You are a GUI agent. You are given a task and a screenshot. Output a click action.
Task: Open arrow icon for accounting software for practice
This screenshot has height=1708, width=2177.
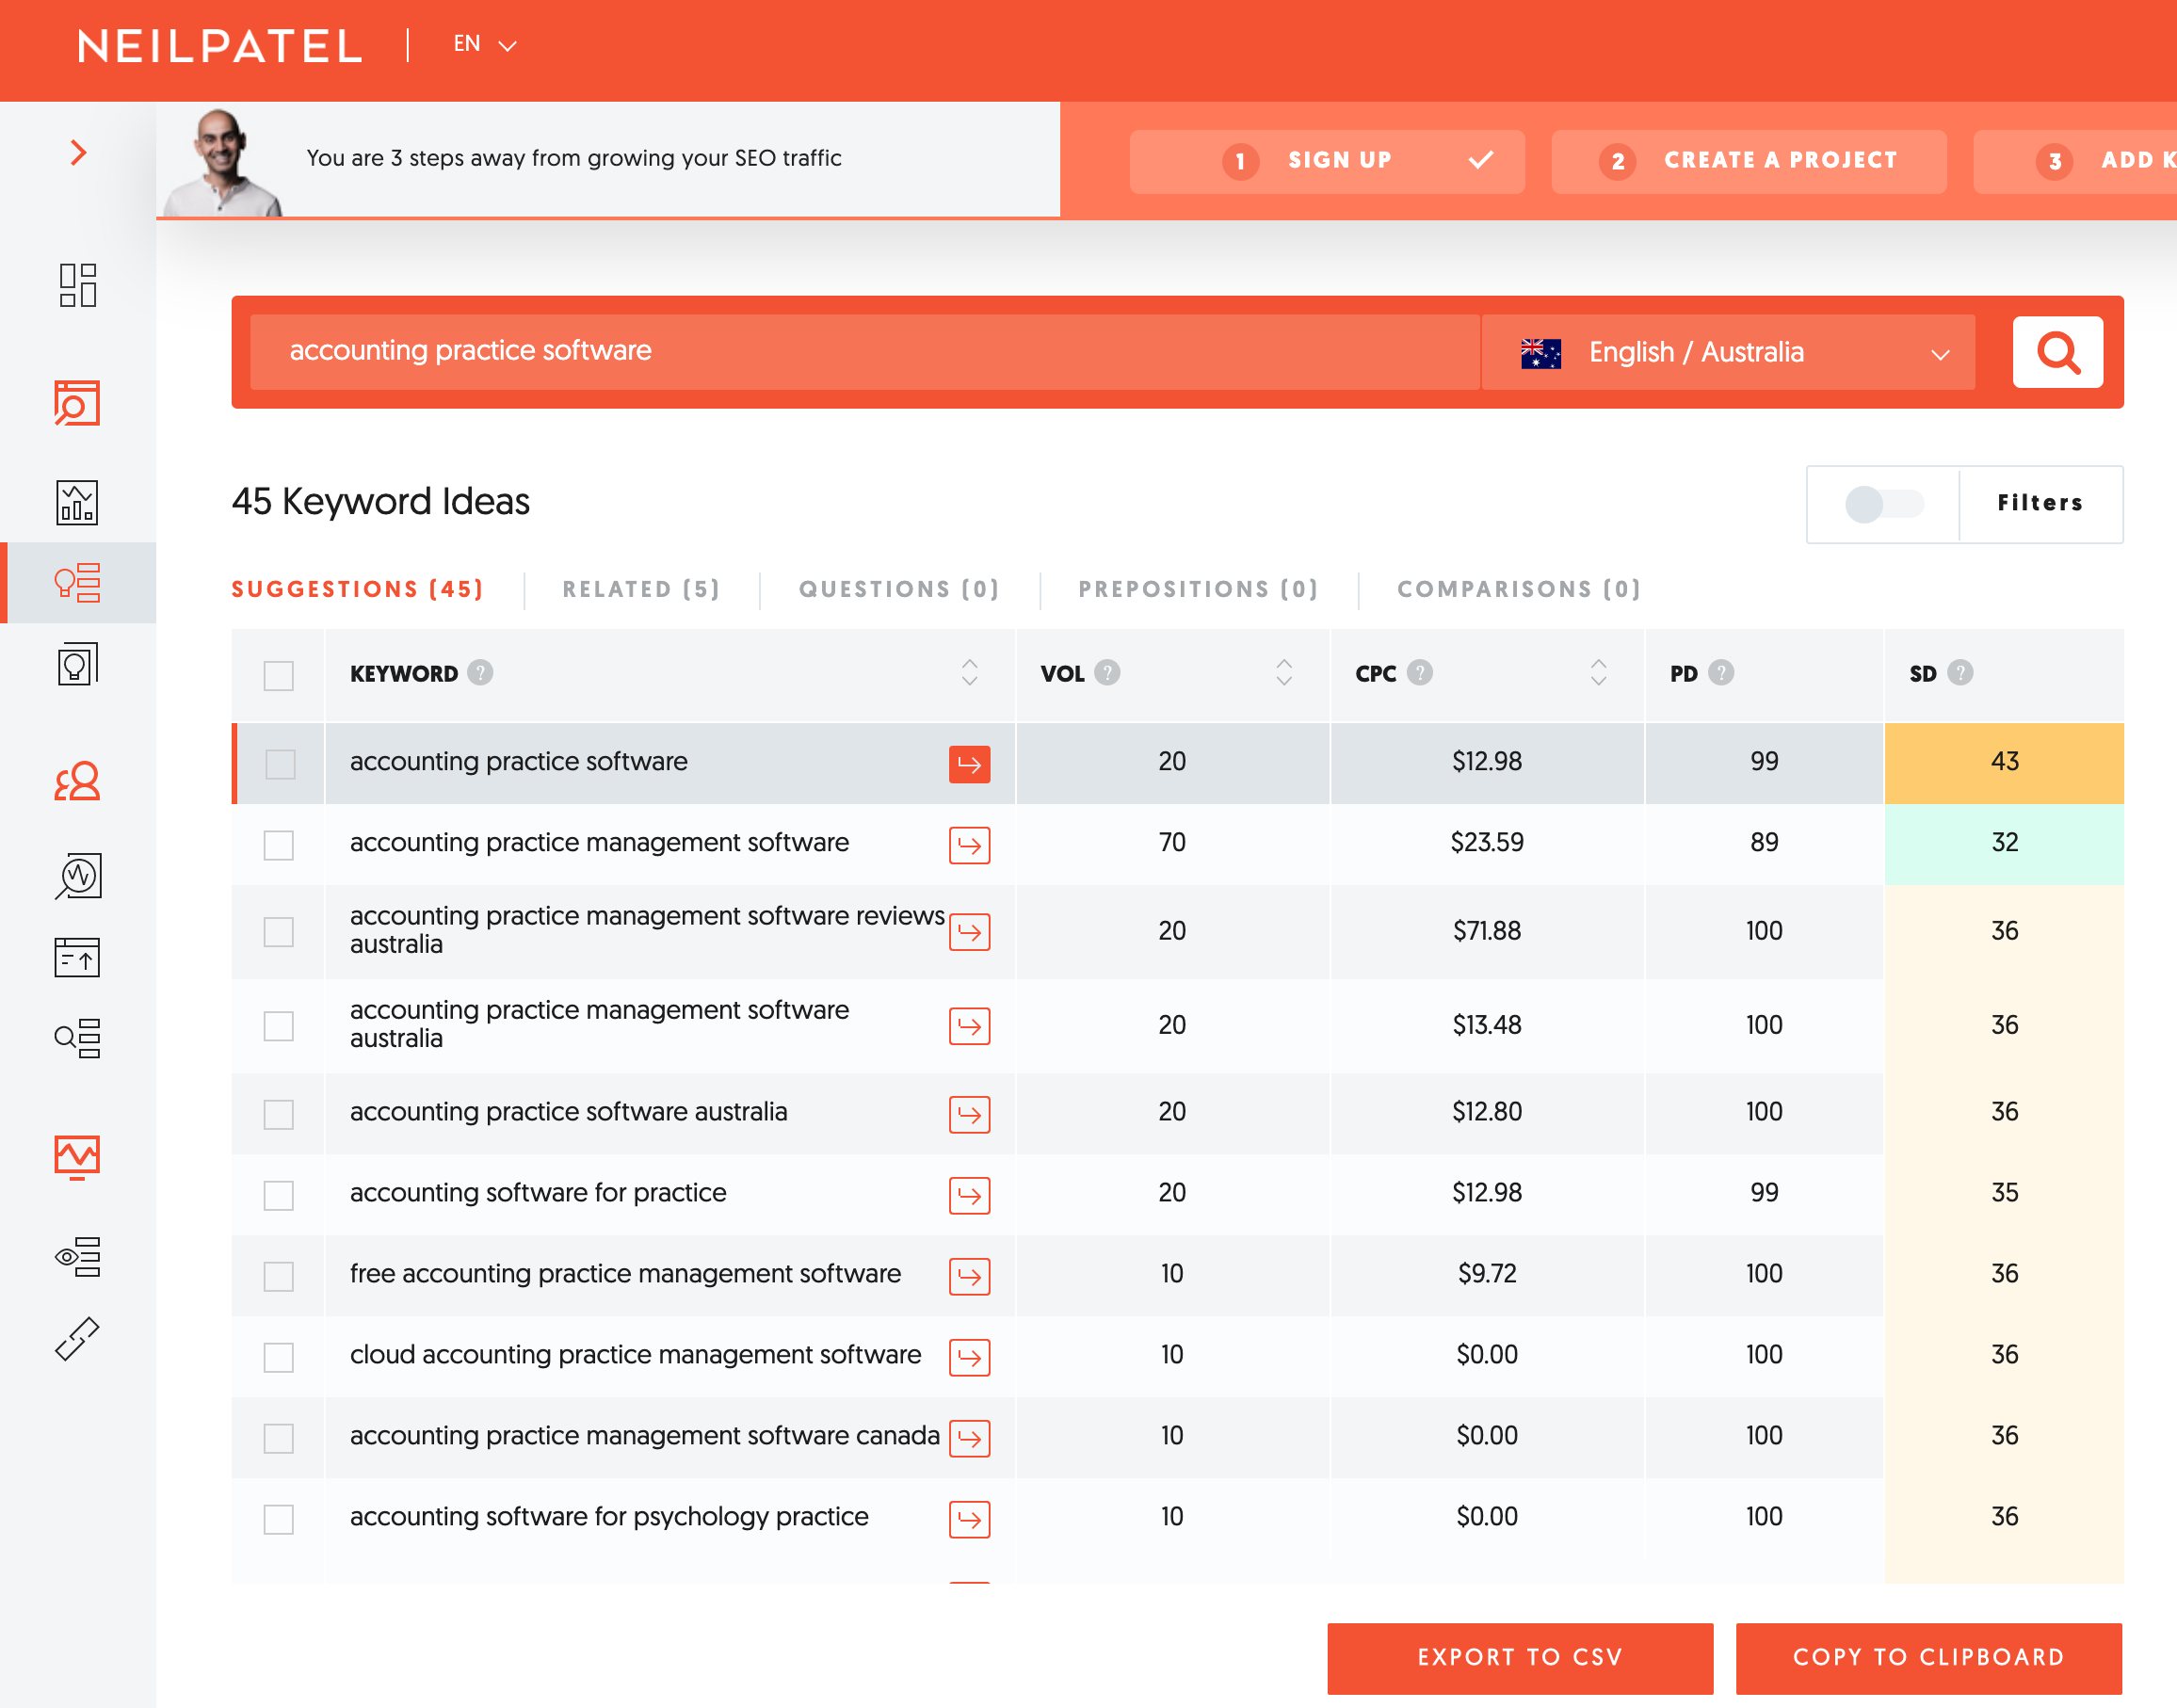[969, 1195]
